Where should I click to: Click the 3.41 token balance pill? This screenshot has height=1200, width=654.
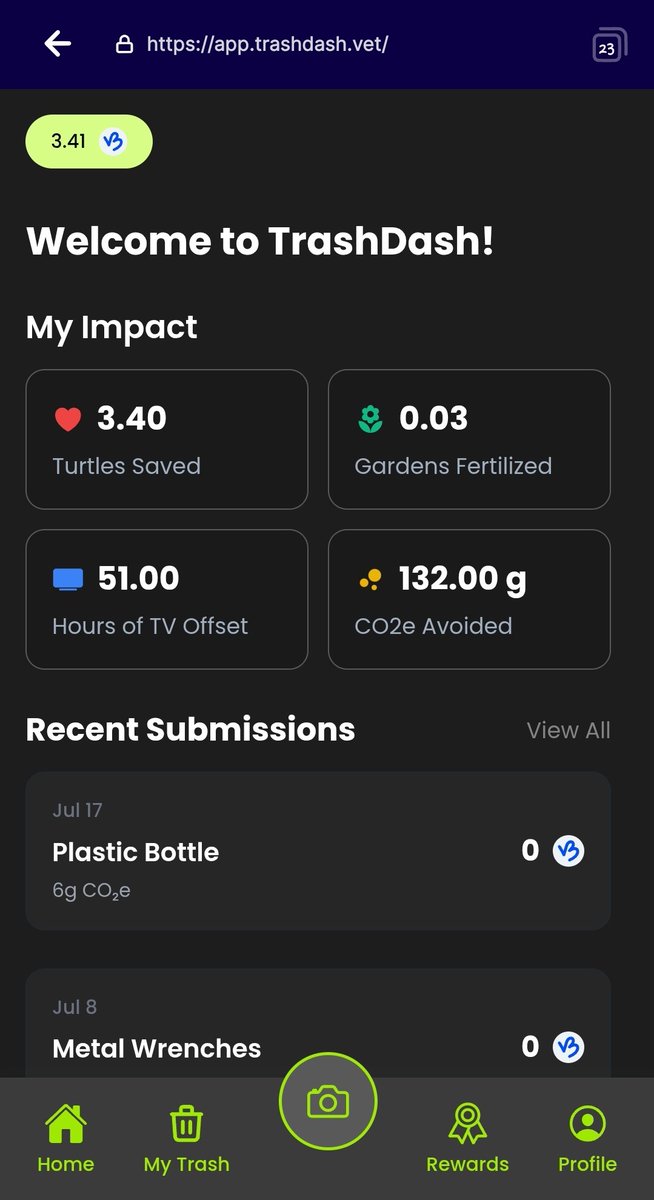[89, 141]
